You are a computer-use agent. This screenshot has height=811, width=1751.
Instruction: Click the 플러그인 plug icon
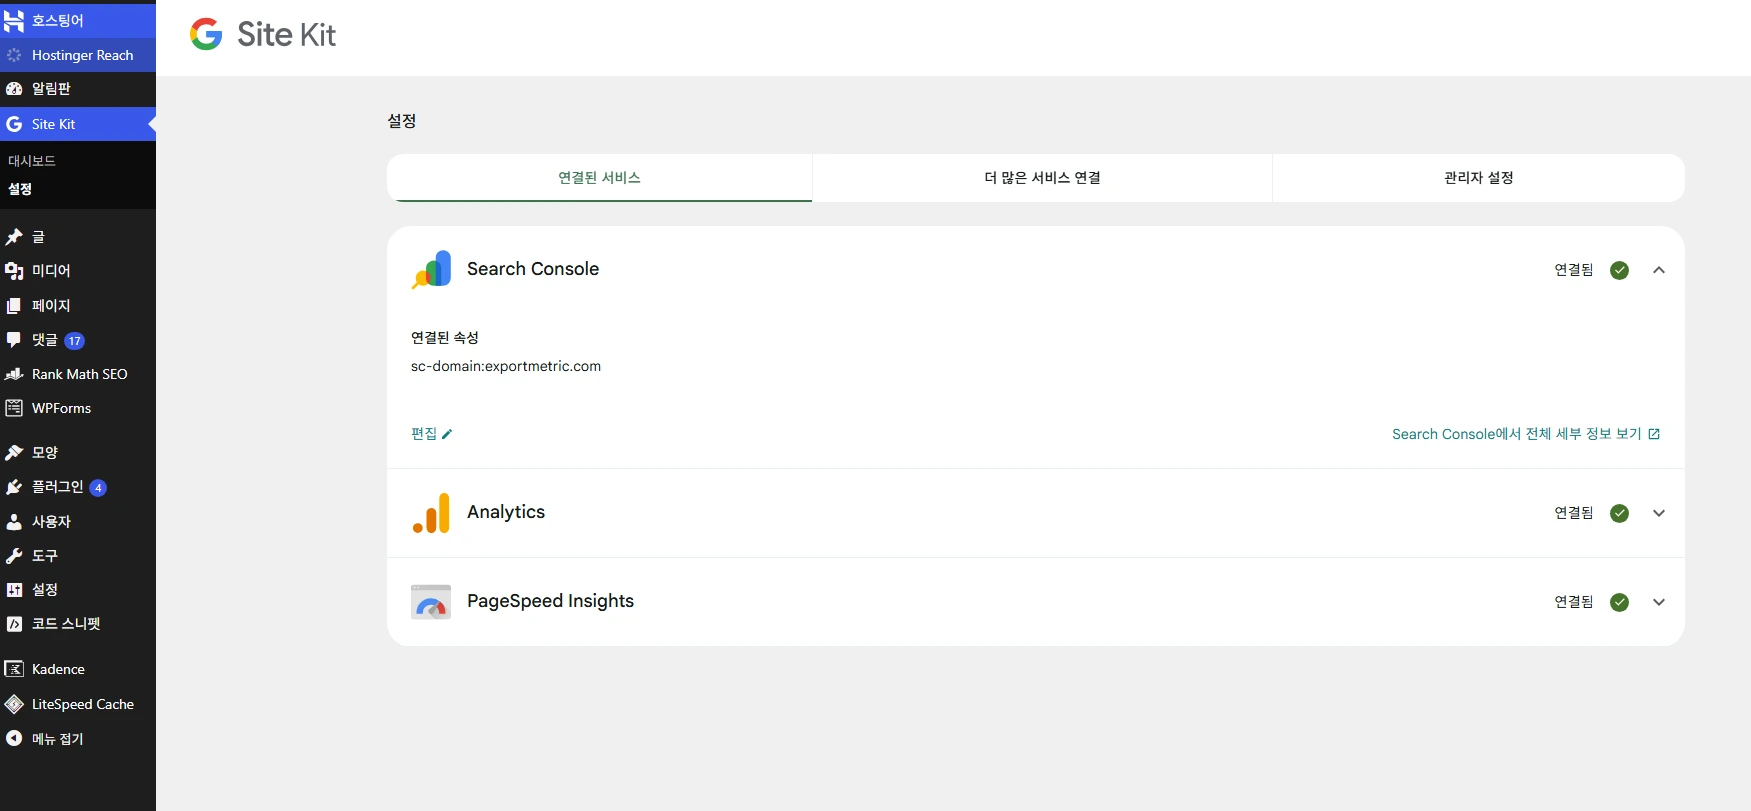coord(14,487)
